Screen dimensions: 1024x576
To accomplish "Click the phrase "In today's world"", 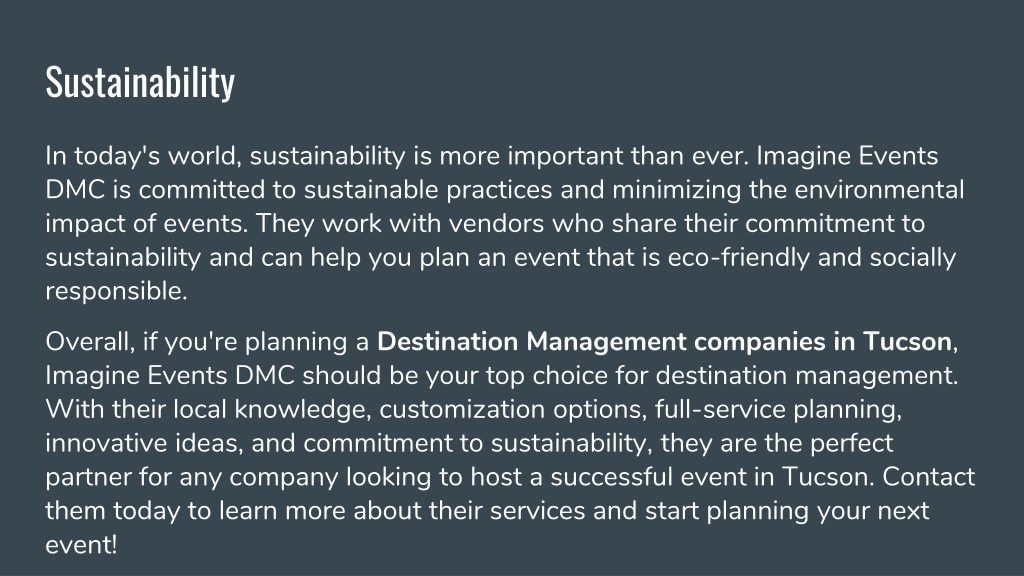I will 143,157.
